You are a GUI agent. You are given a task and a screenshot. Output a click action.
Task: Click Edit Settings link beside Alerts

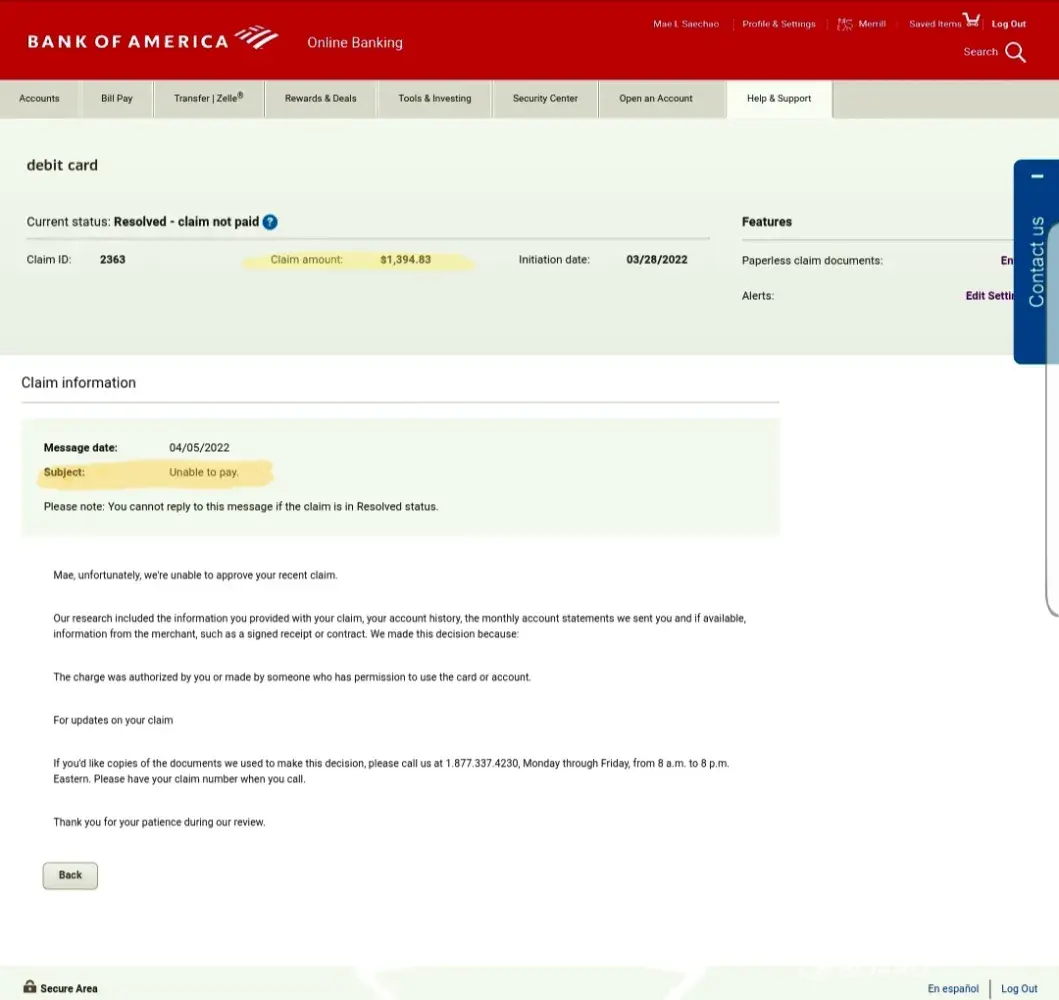pos(989,296)
